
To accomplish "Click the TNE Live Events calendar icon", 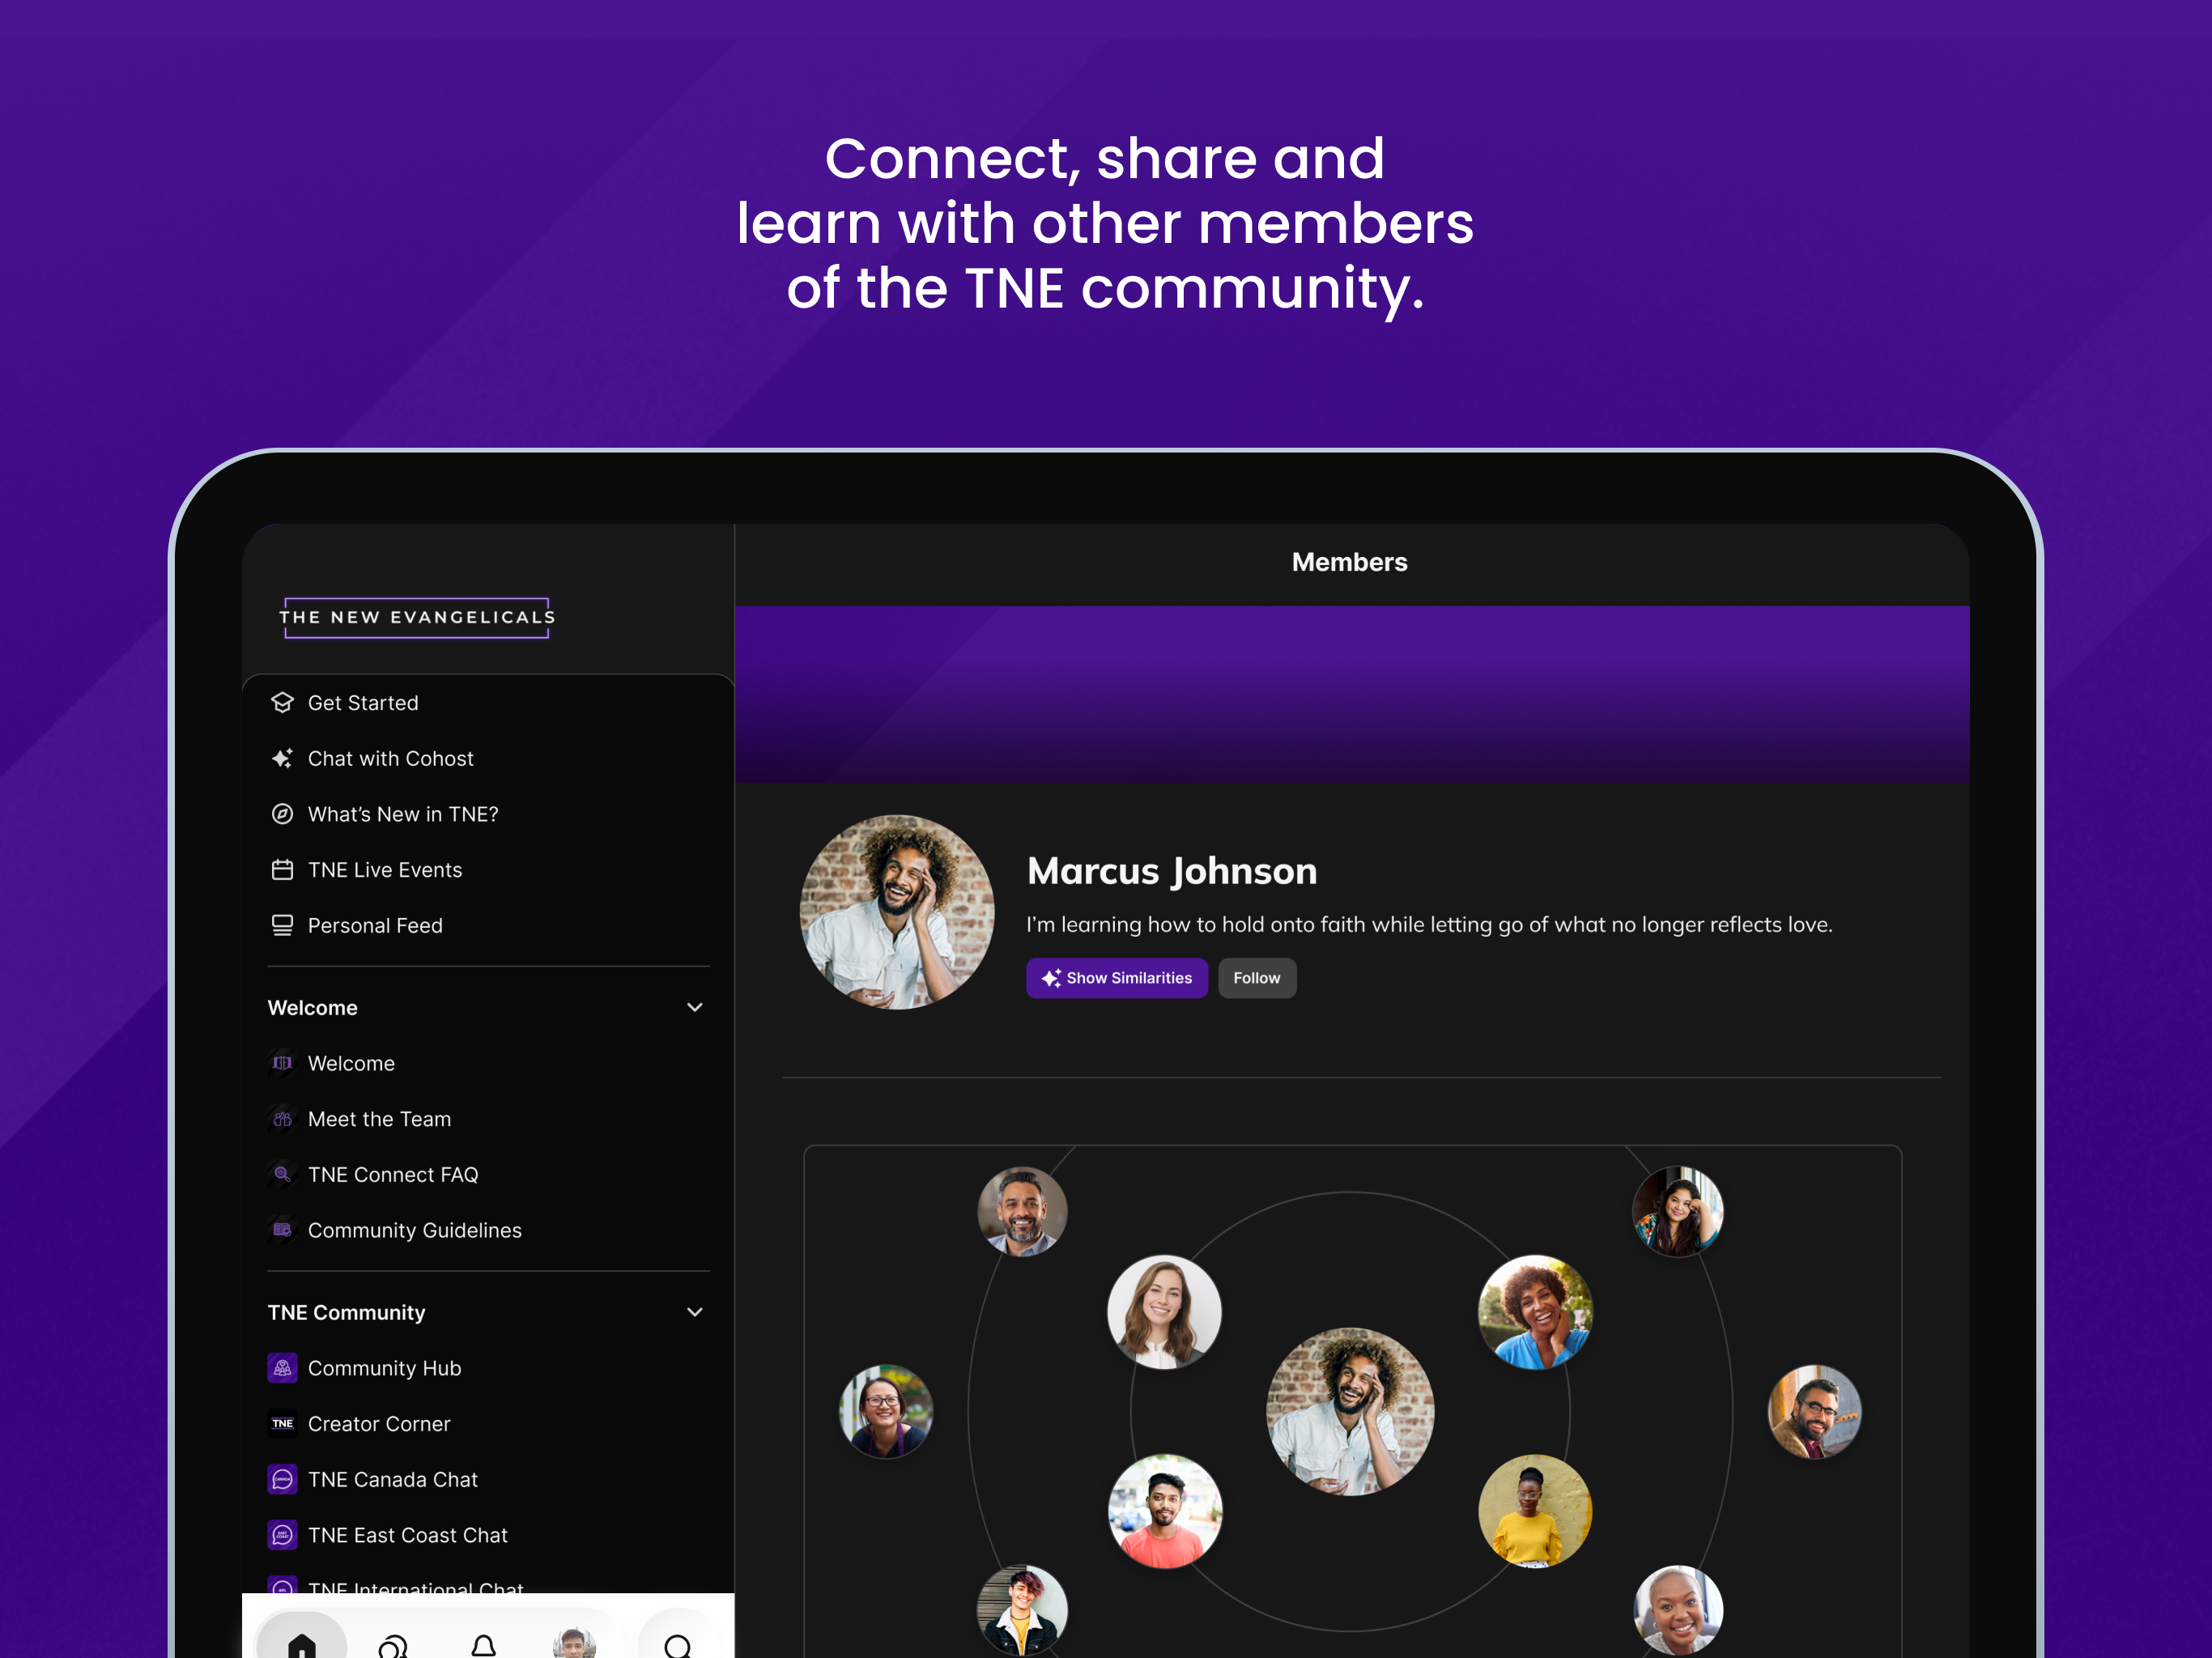I will tap(282, 870).
